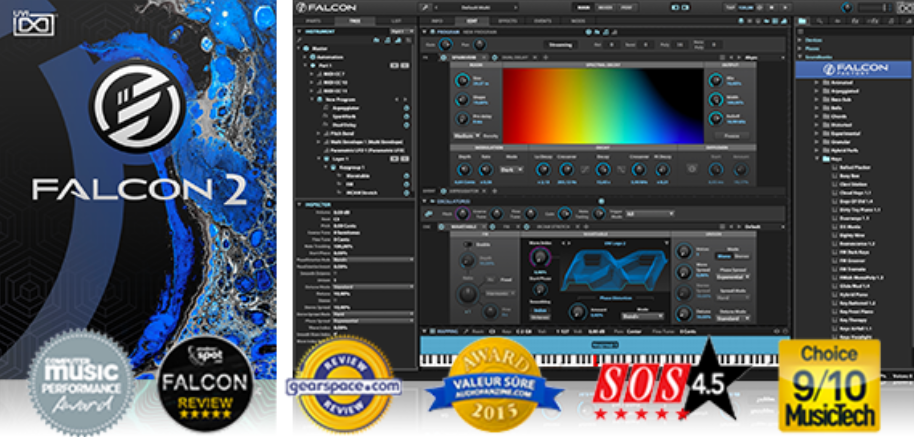Viewport: 914px width, 437px height.
Task: Click the link icon in the Oscillators row
Action: pos(428,214)
